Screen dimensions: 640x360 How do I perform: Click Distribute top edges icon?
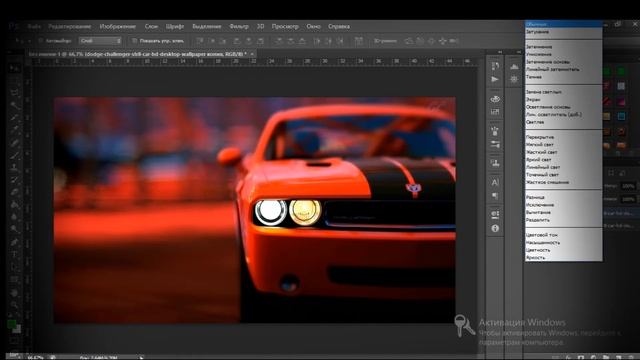pos(279,41)
